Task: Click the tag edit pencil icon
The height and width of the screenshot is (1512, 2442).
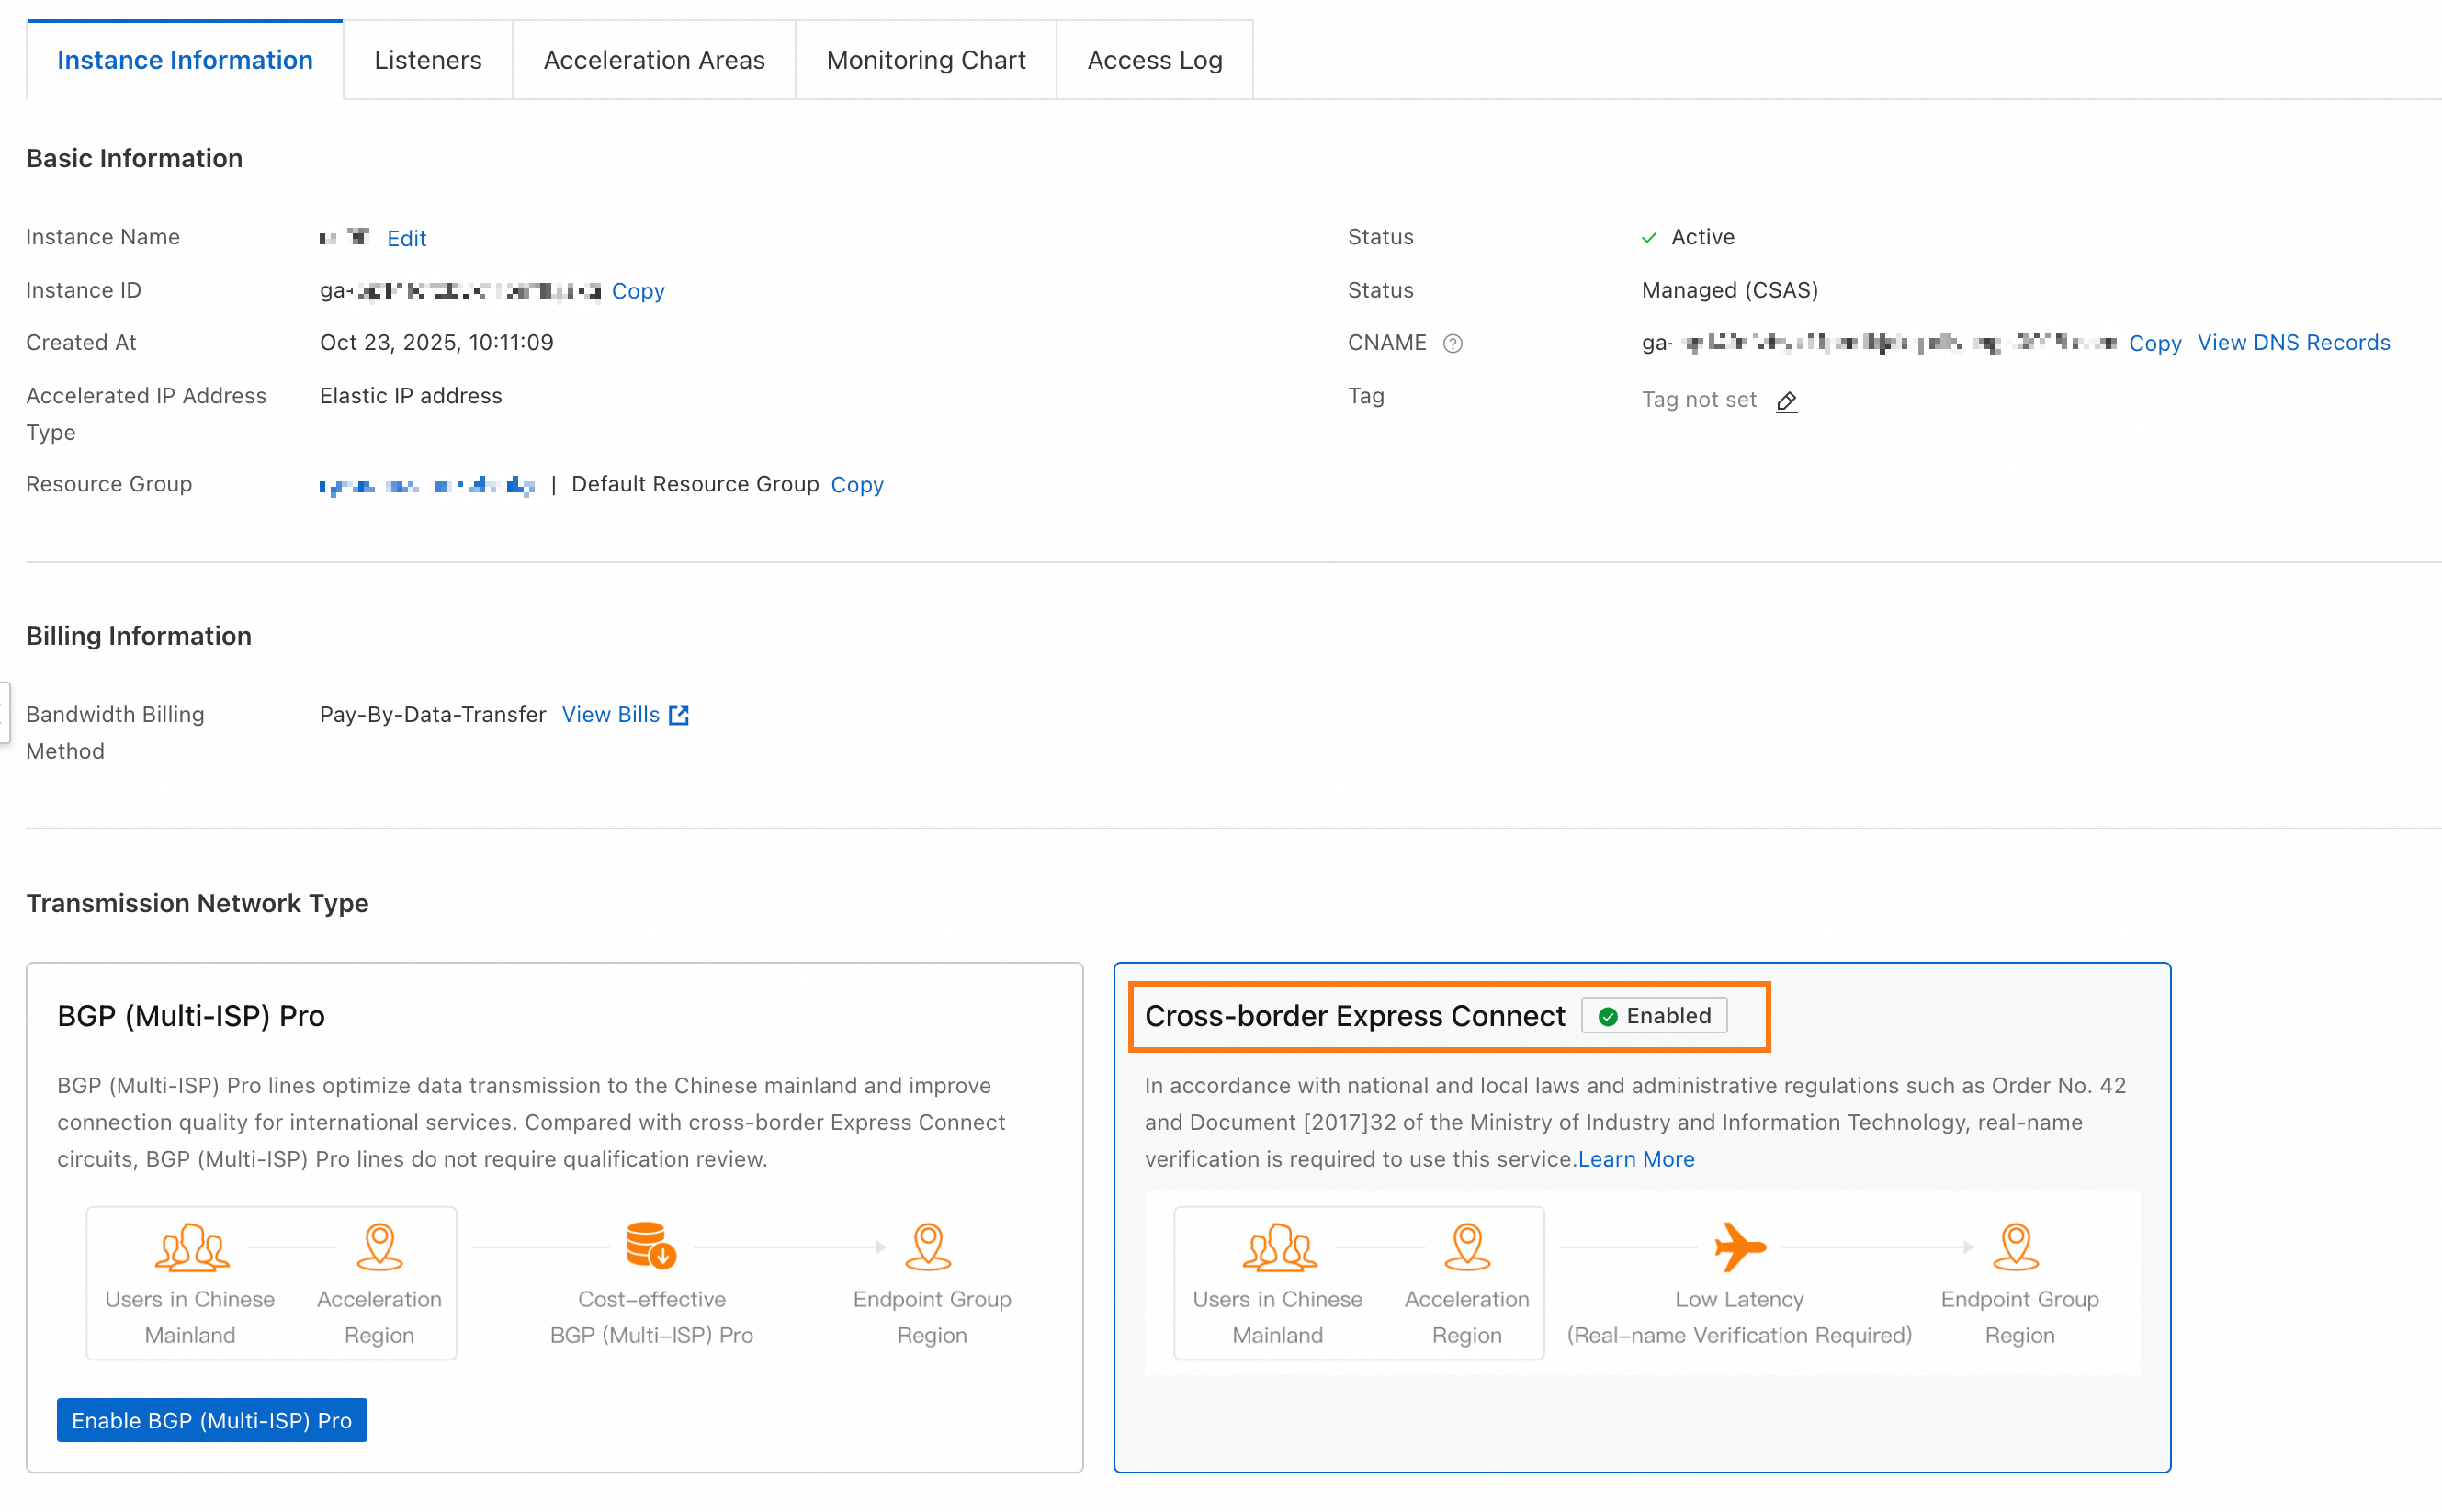Action: click(1786, 401)
